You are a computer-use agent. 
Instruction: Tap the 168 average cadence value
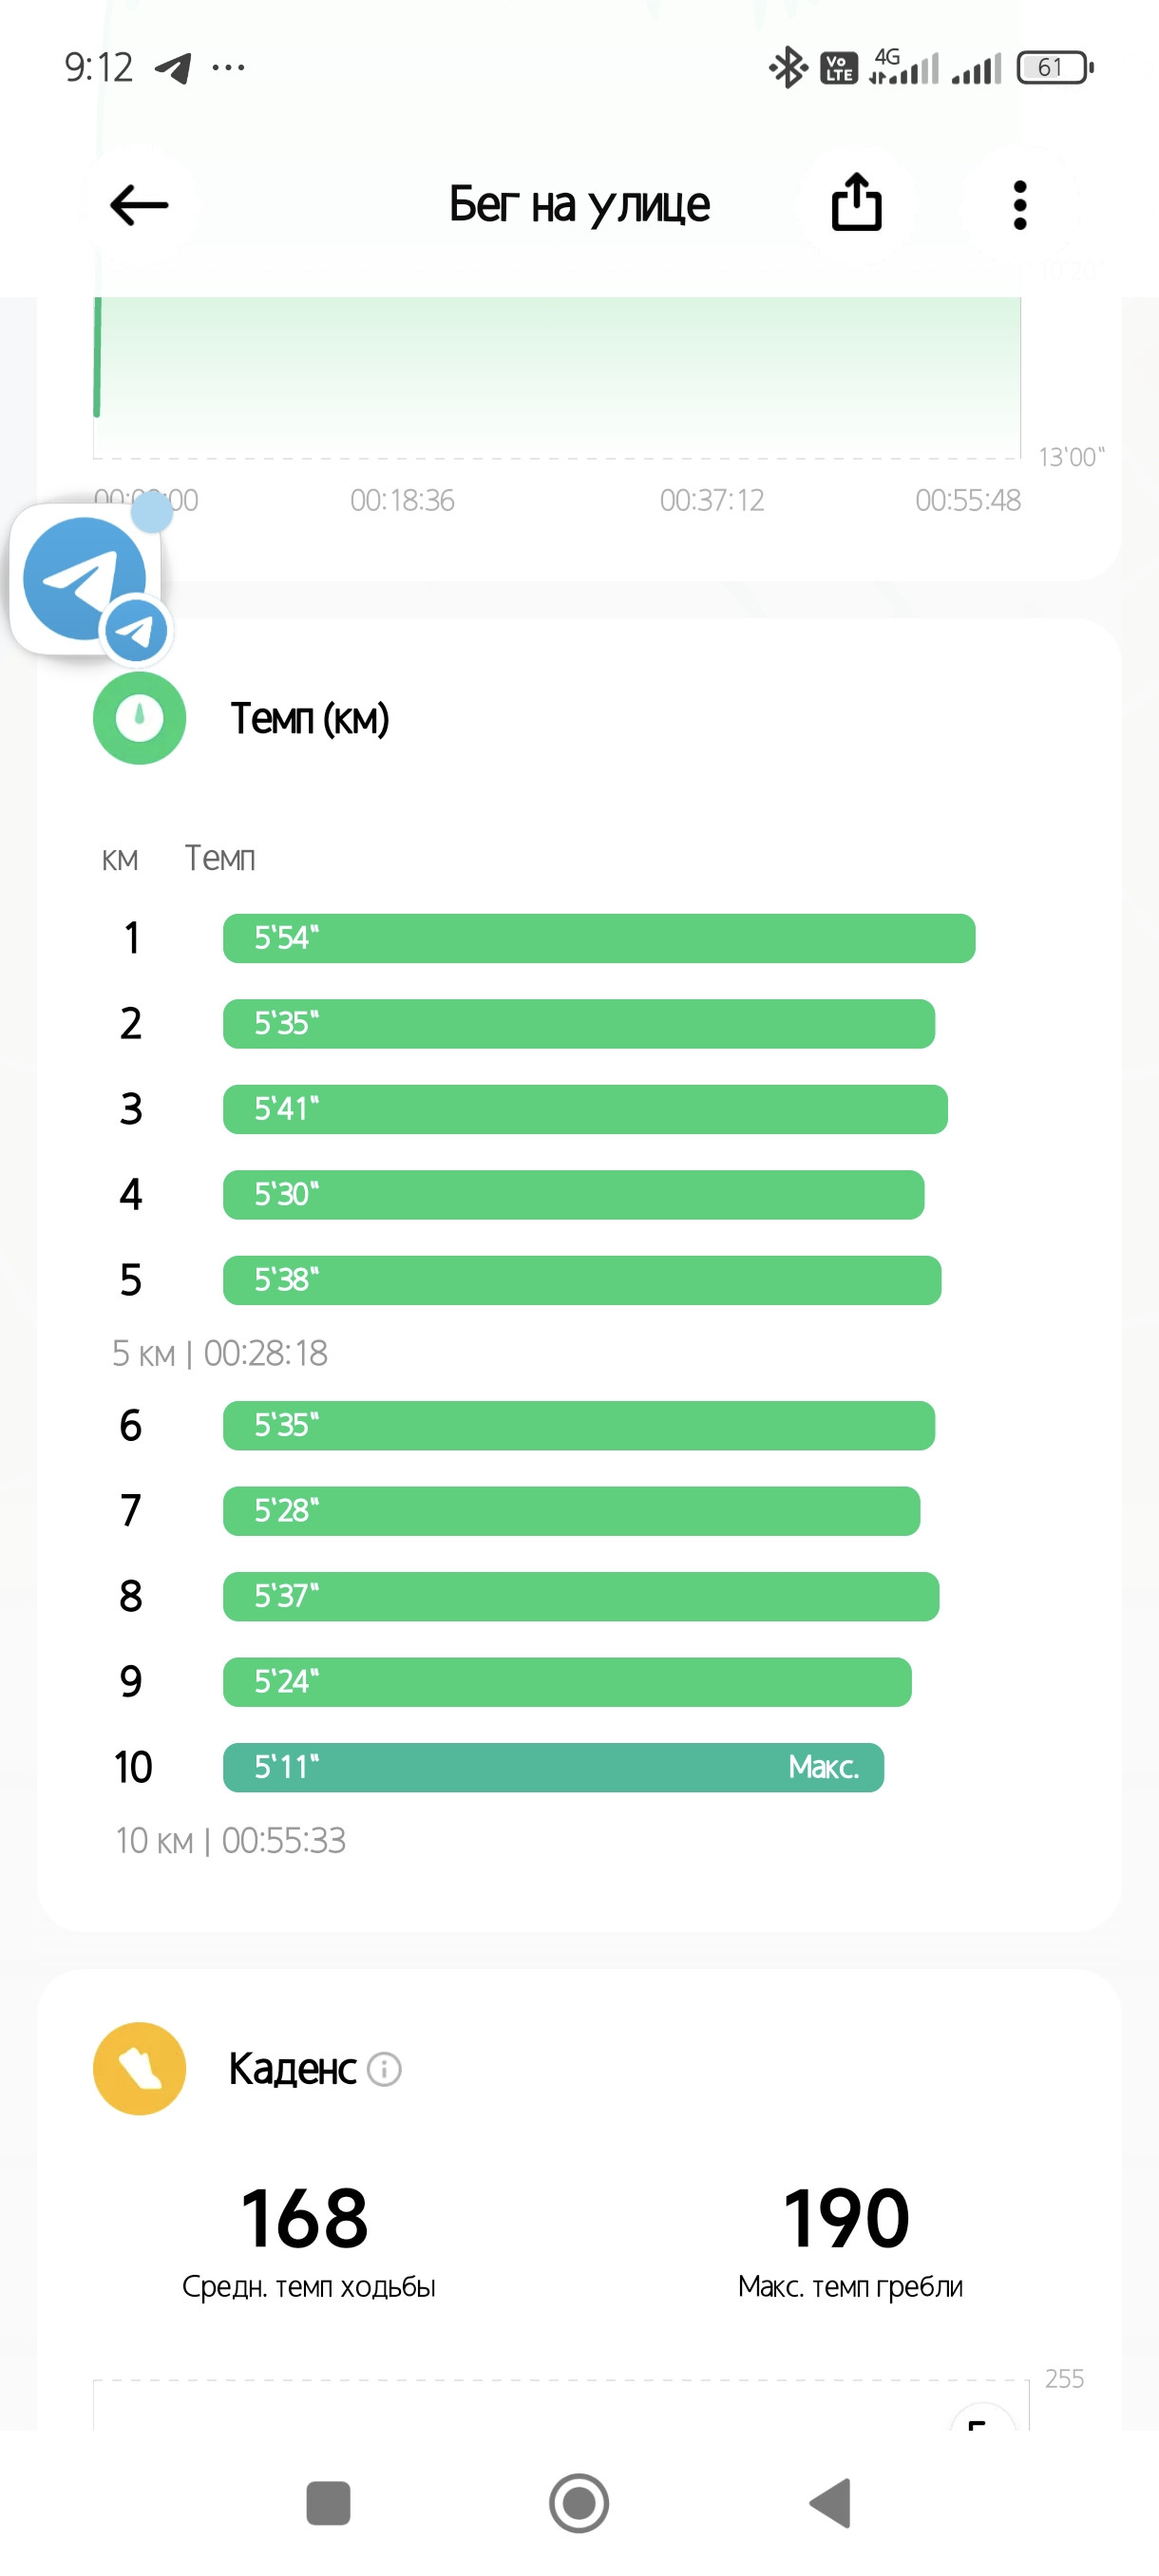tap(305, 2218)
